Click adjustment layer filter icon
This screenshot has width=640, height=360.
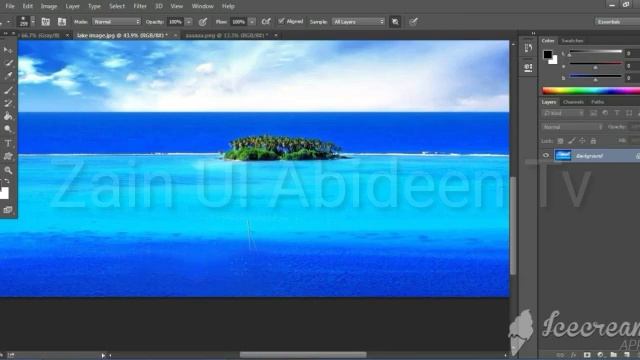click(x=605, y=113)
